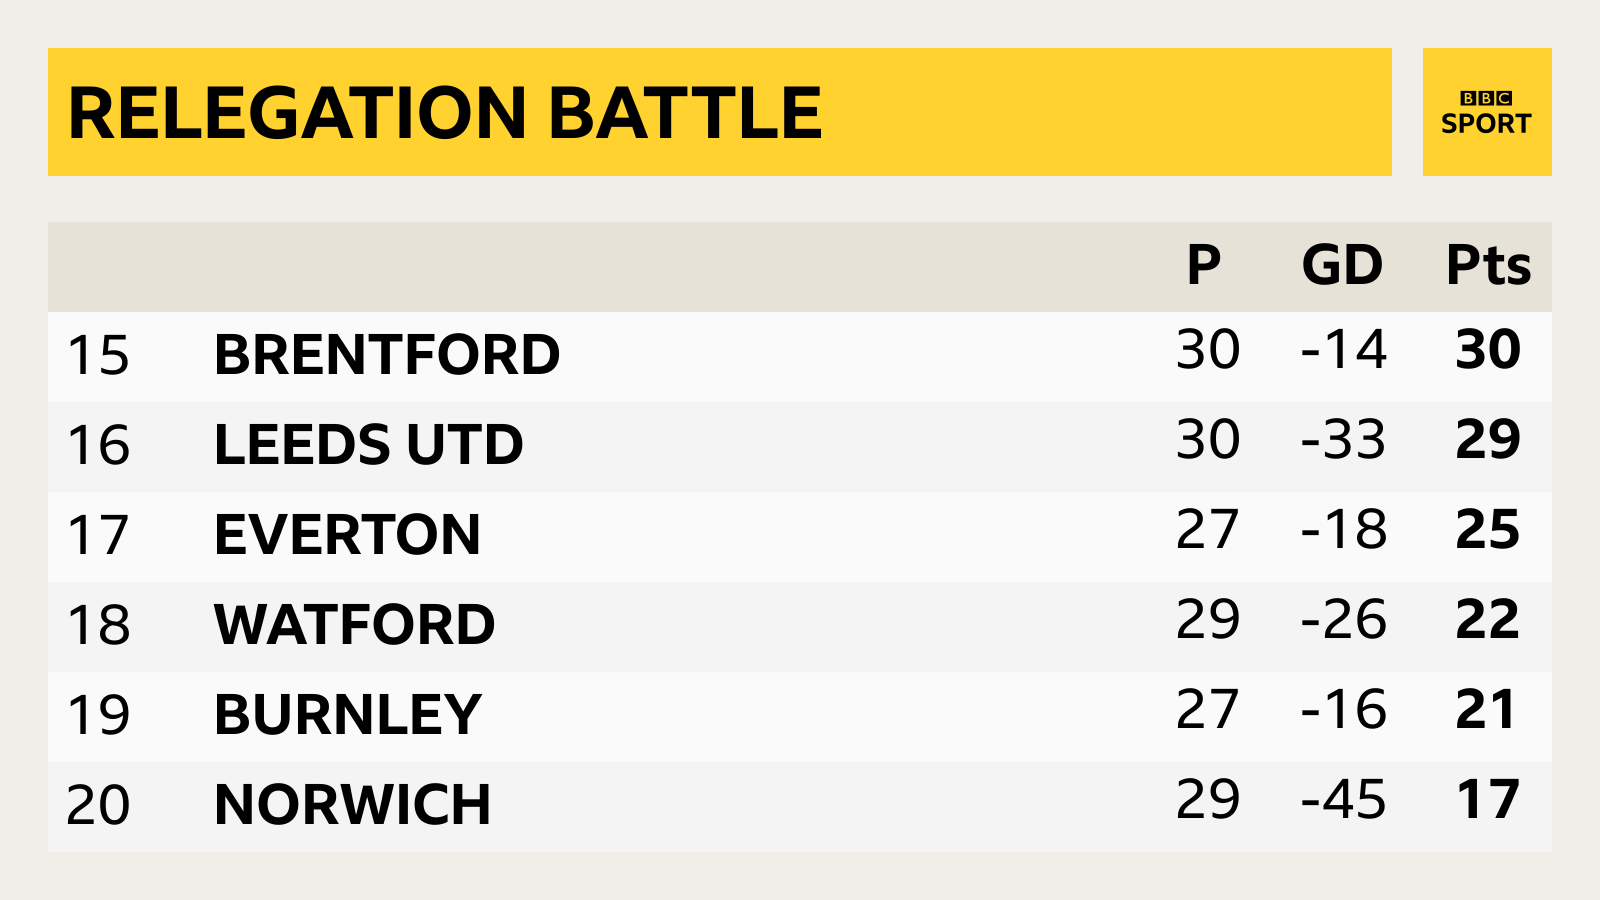This screenshot has height=900, width=1600.
Task: Click the GD column header
Action: pos(1342,266)
